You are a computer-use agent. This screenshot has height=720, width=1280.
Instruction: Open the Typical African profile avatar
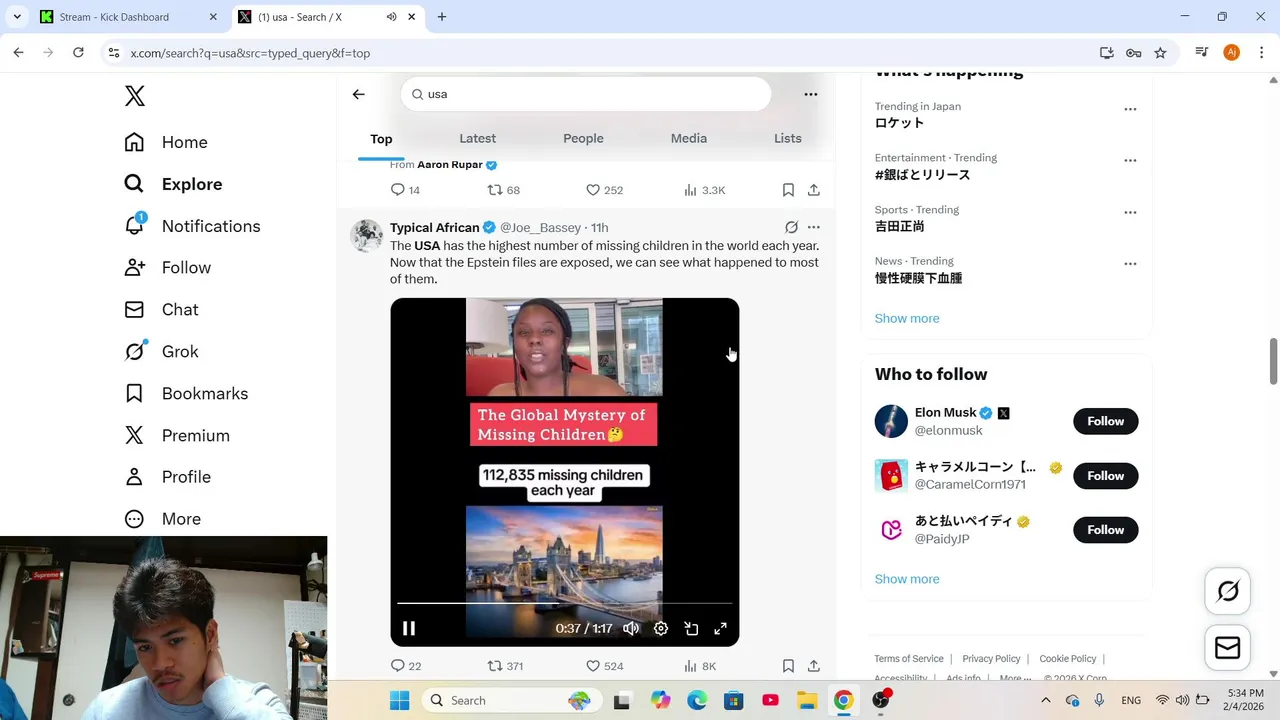click(x=366, y=236)
